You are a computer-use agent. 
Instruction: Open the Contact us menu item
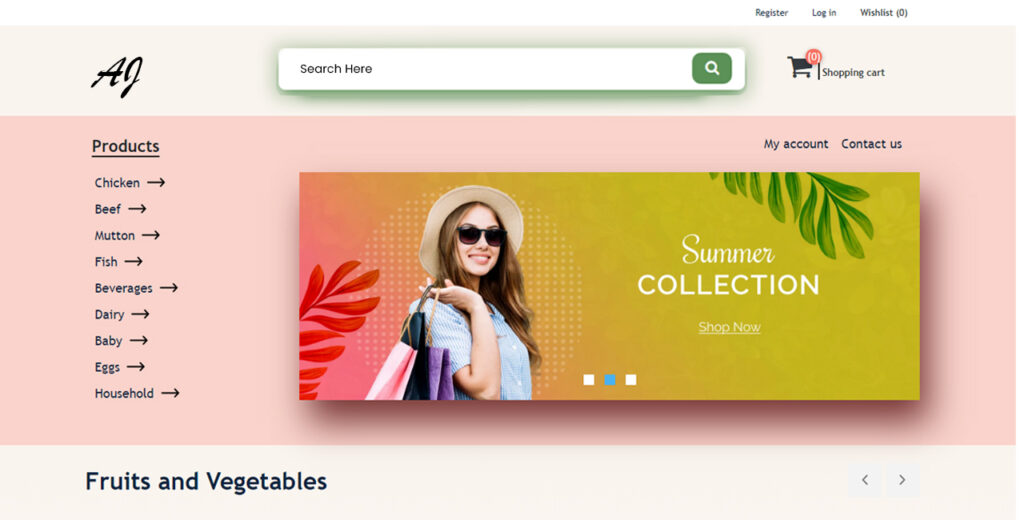[x=871, y=144]
